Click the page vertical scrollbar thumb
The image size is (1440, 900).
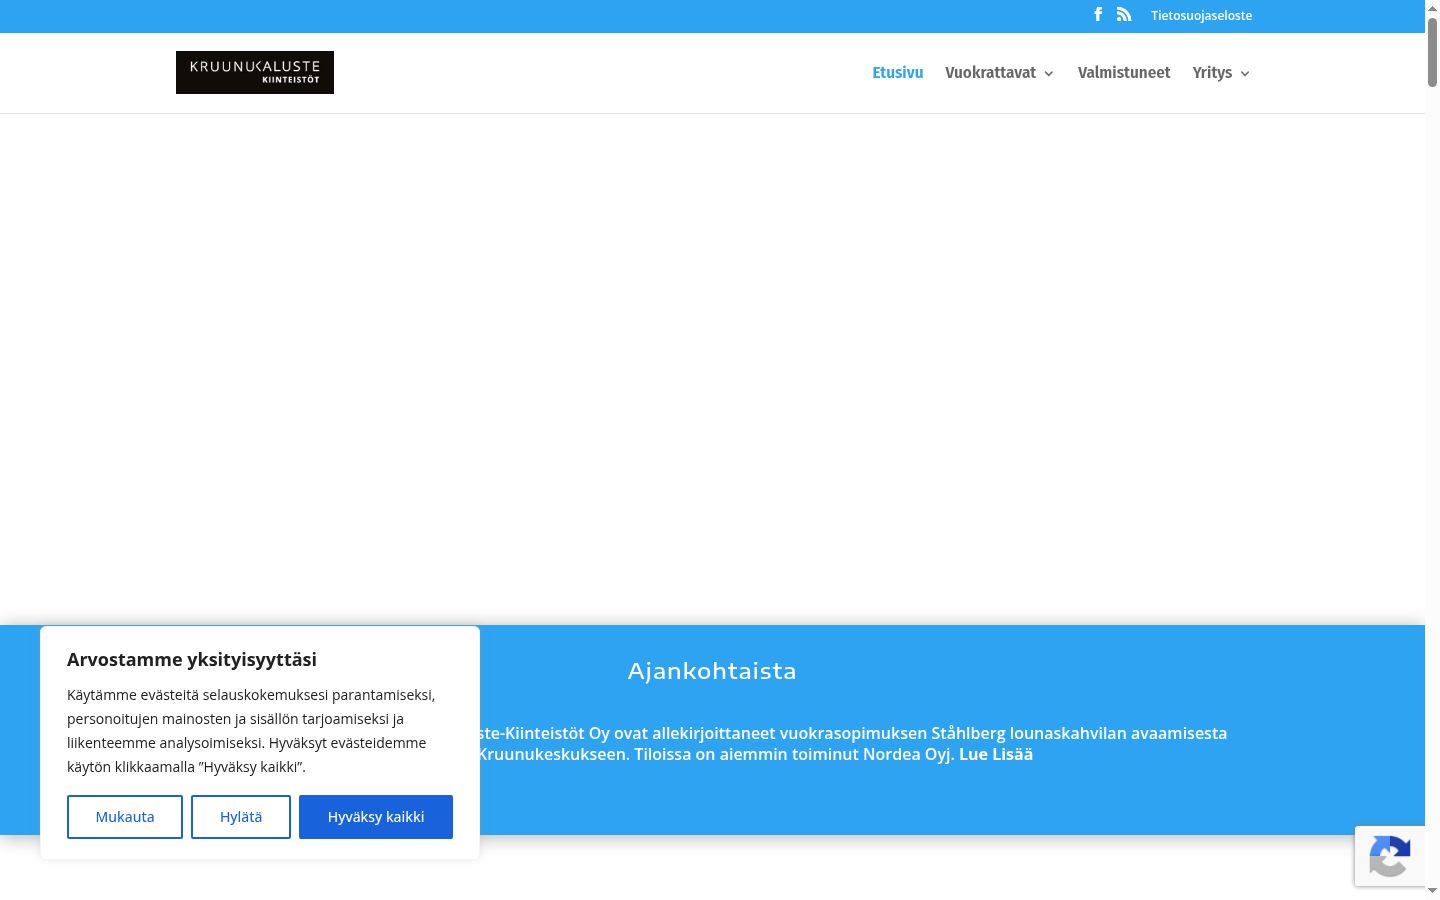pyautogui.click(x=1432, y=52)
